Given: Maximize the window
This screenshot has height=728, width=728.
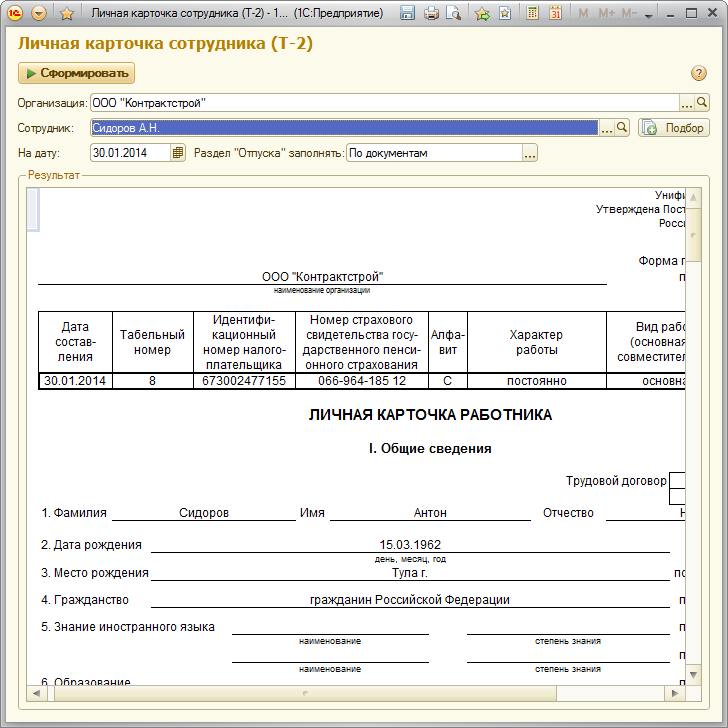Looking at the screenshot, I should 691,13.
